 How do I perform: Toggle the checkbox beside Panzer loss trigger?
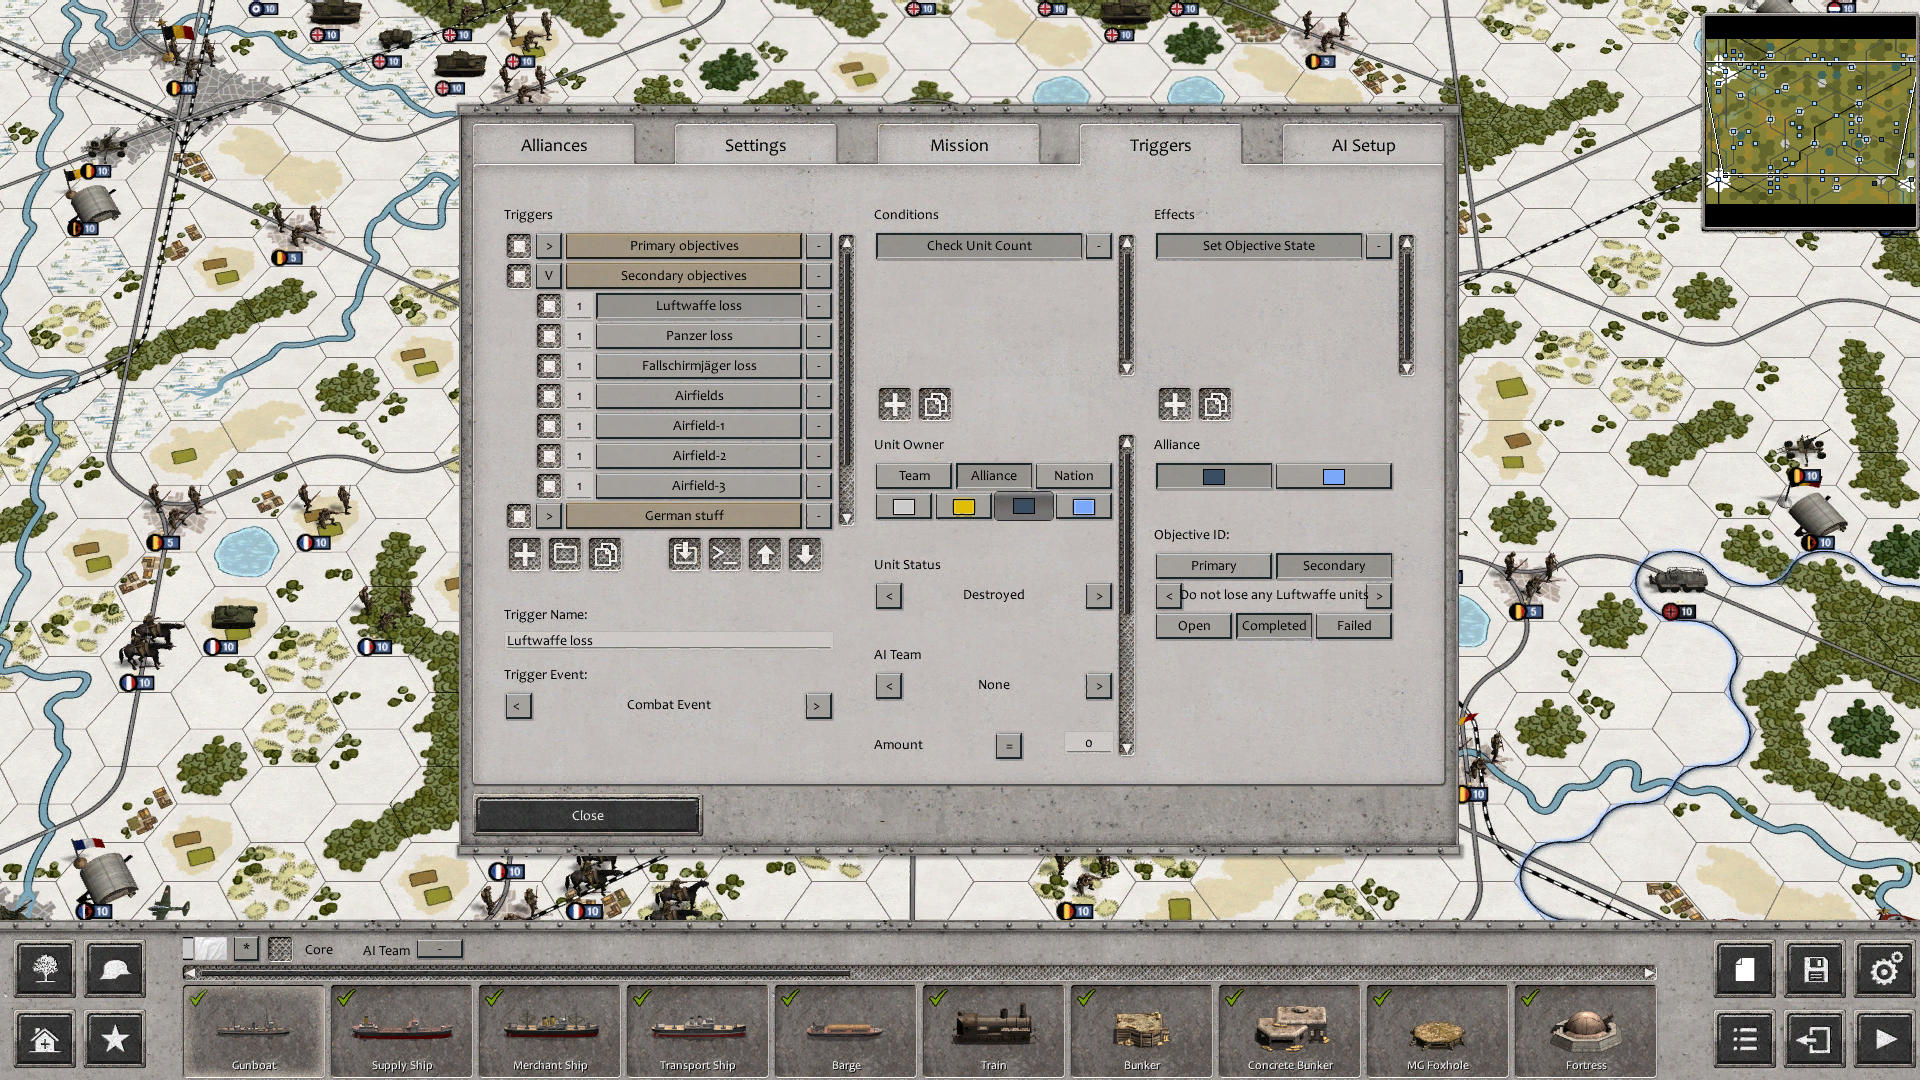(549, 335)
